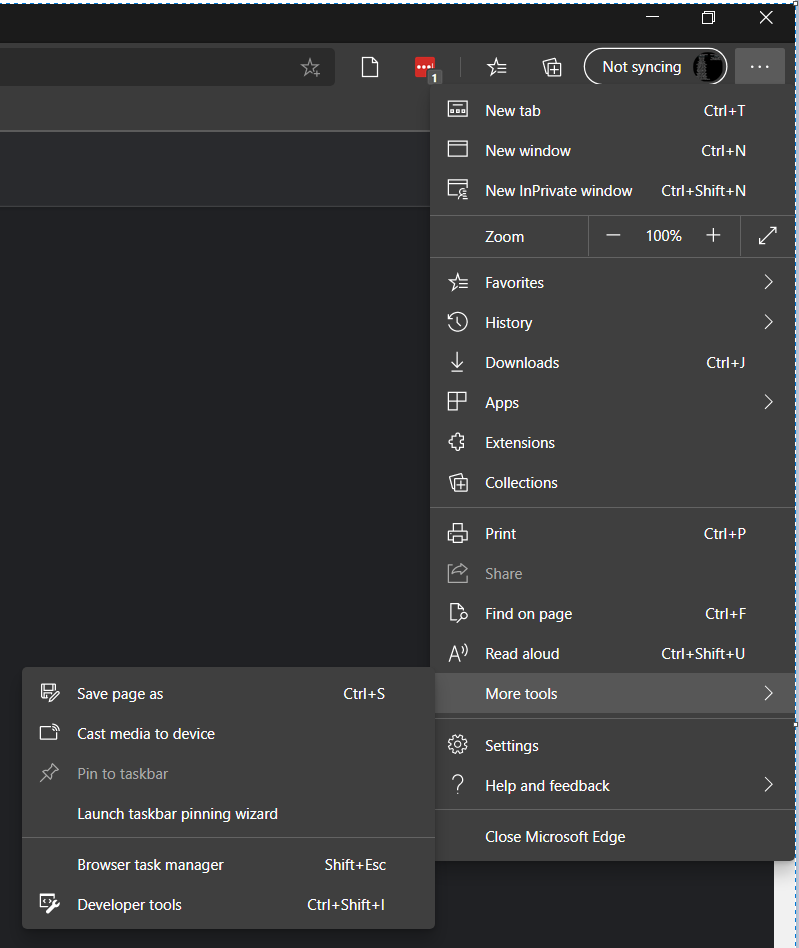799x948 pixels.
Task: Click the Collections icon in the menu
Action: pos(458,482)
